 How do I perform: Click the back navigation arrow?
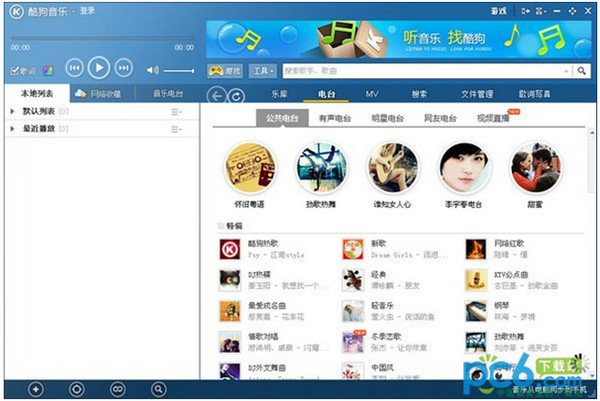click(x=217, y=95)
